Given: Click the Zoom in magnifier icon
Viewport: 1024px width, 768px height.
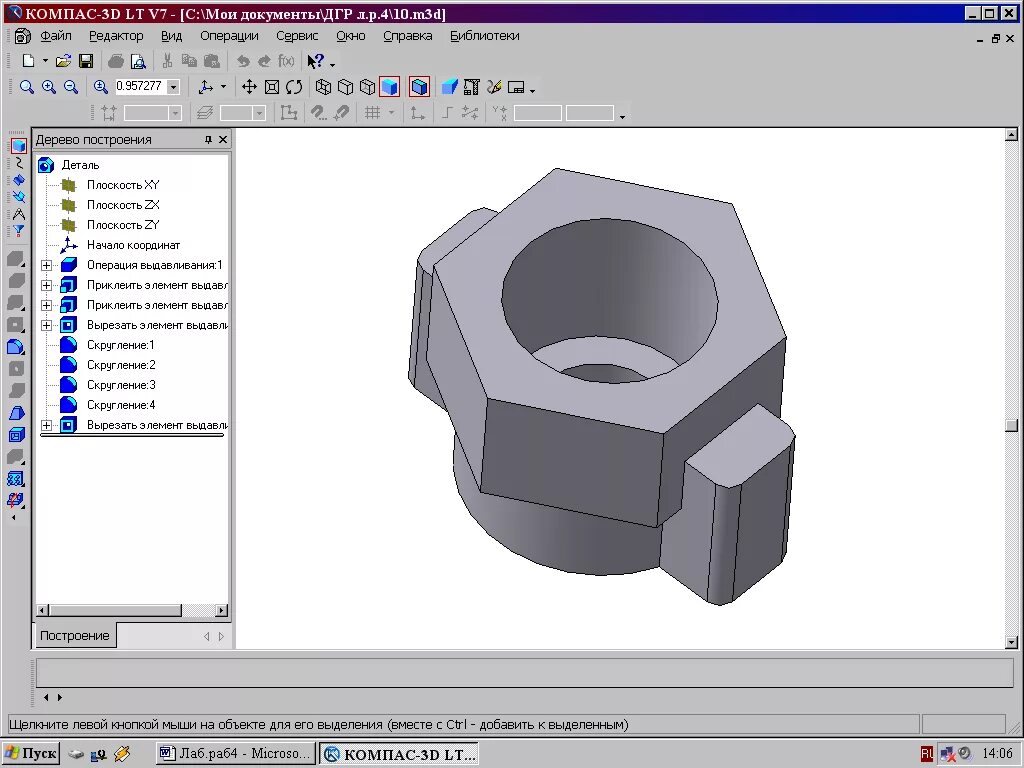Looking at the screenshot, I should [48, 87].
